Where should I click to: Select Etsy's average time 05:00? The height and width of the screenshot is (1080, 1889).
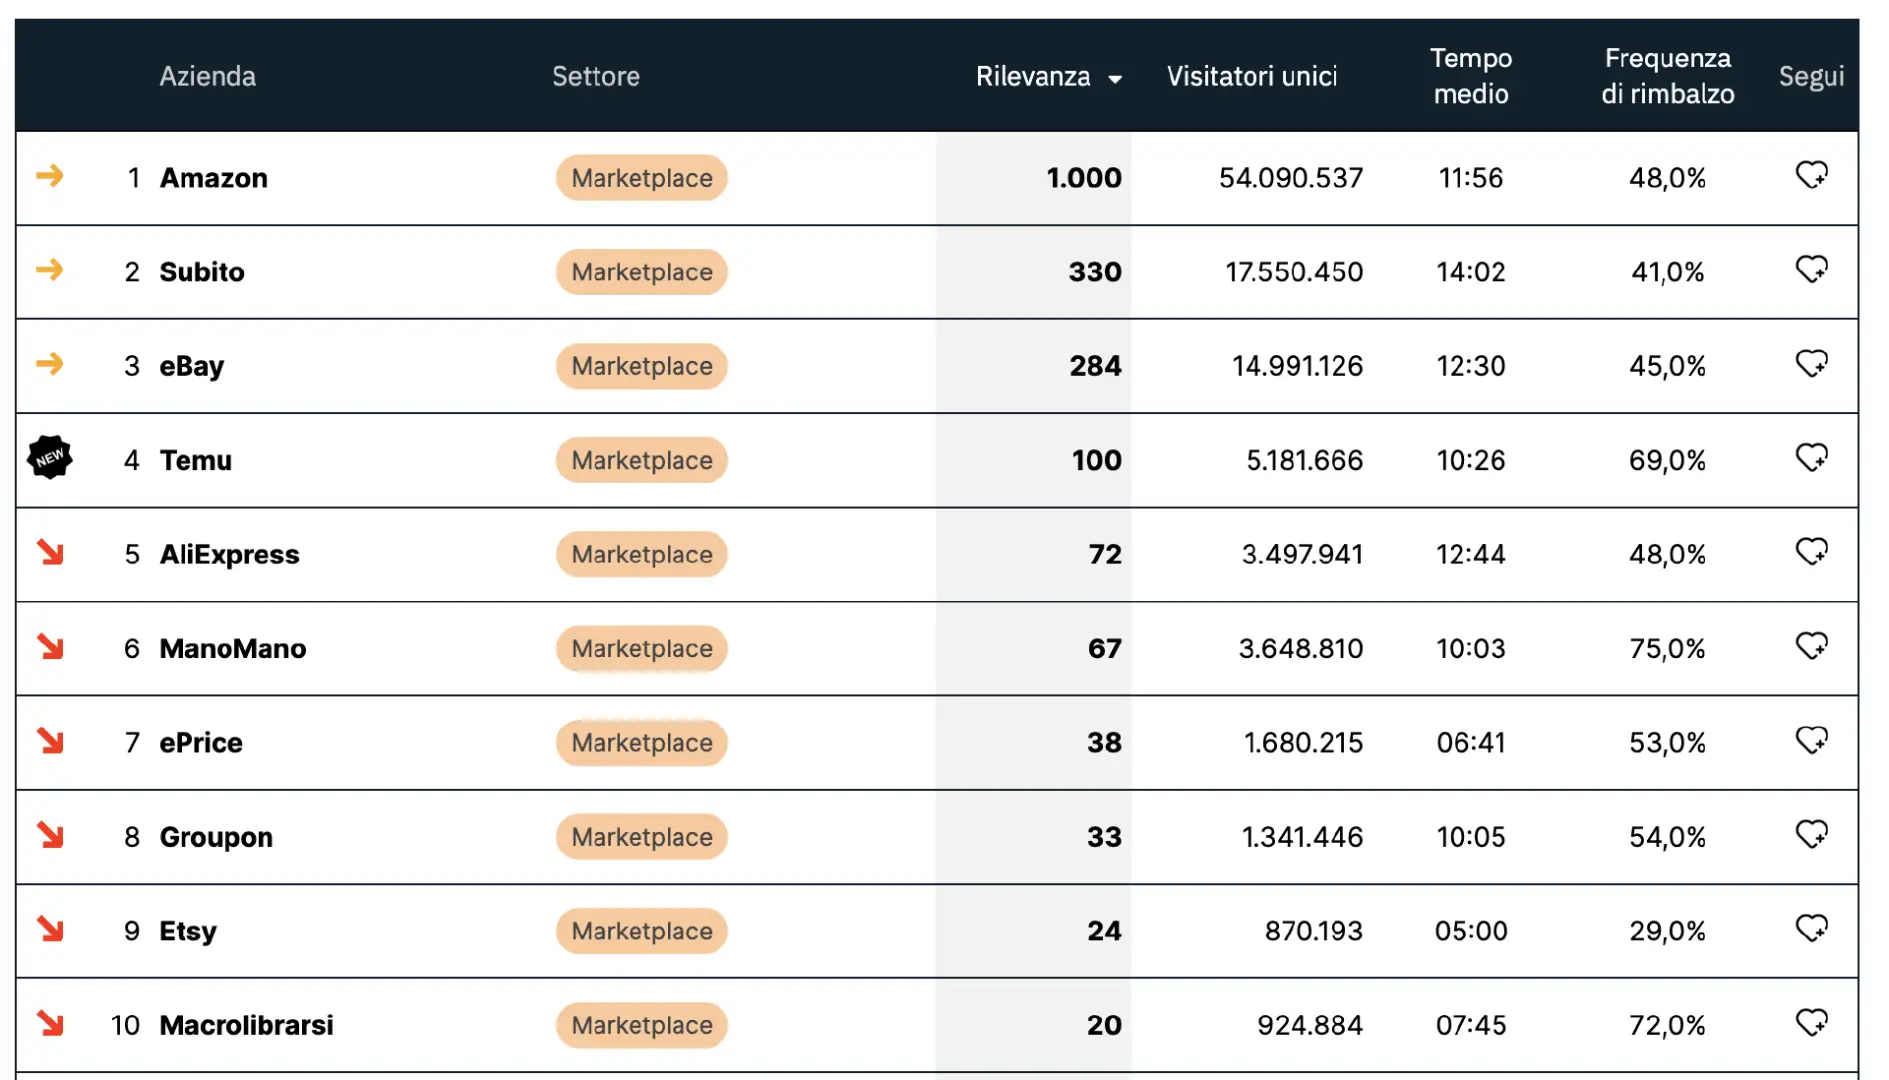(x=1471, y=931)
